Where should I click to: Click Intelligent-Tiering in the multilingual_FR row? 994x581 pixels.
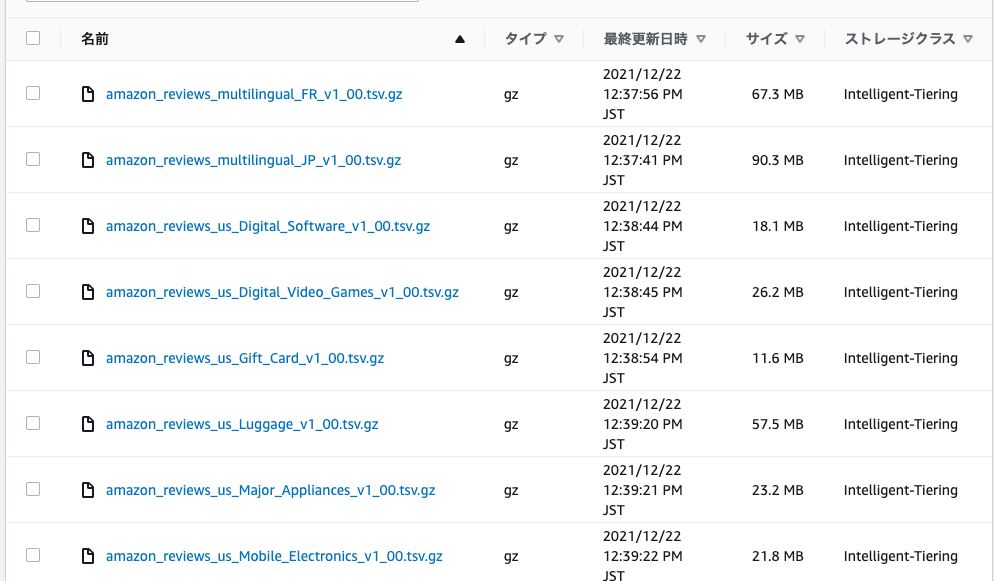tap(900, 94)
